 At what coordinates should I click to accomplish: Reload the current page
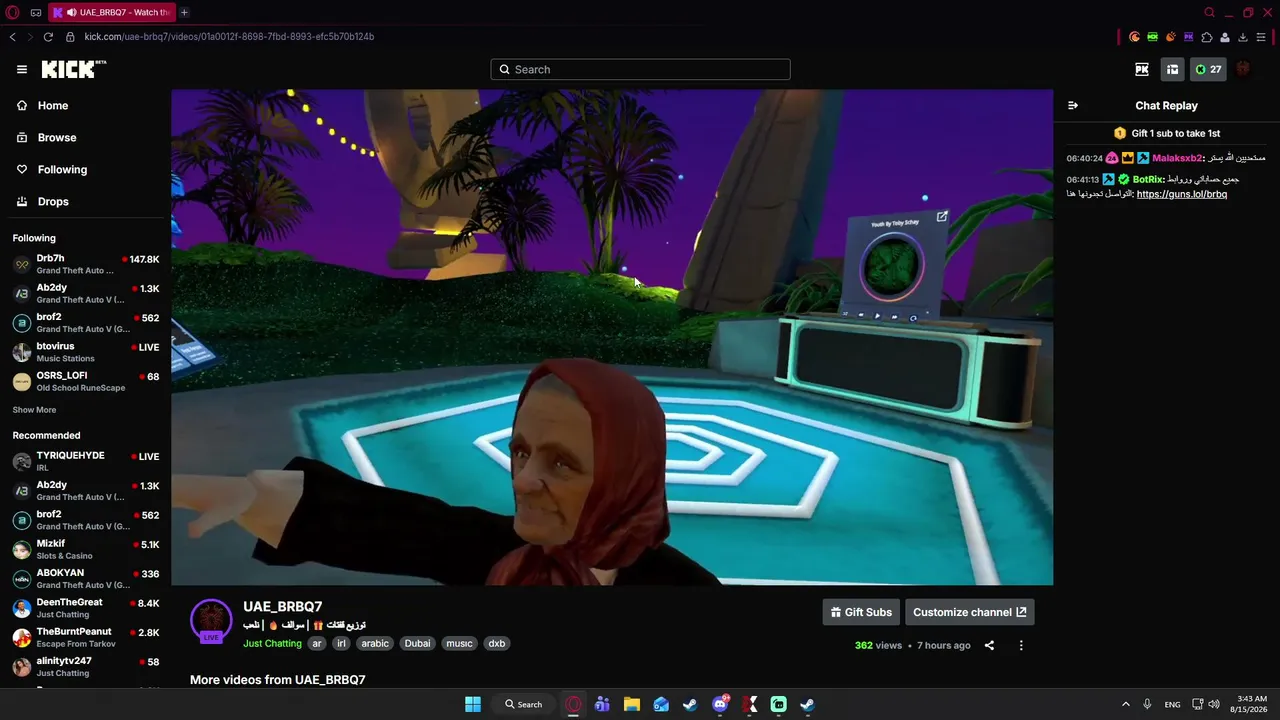point(48,37)
